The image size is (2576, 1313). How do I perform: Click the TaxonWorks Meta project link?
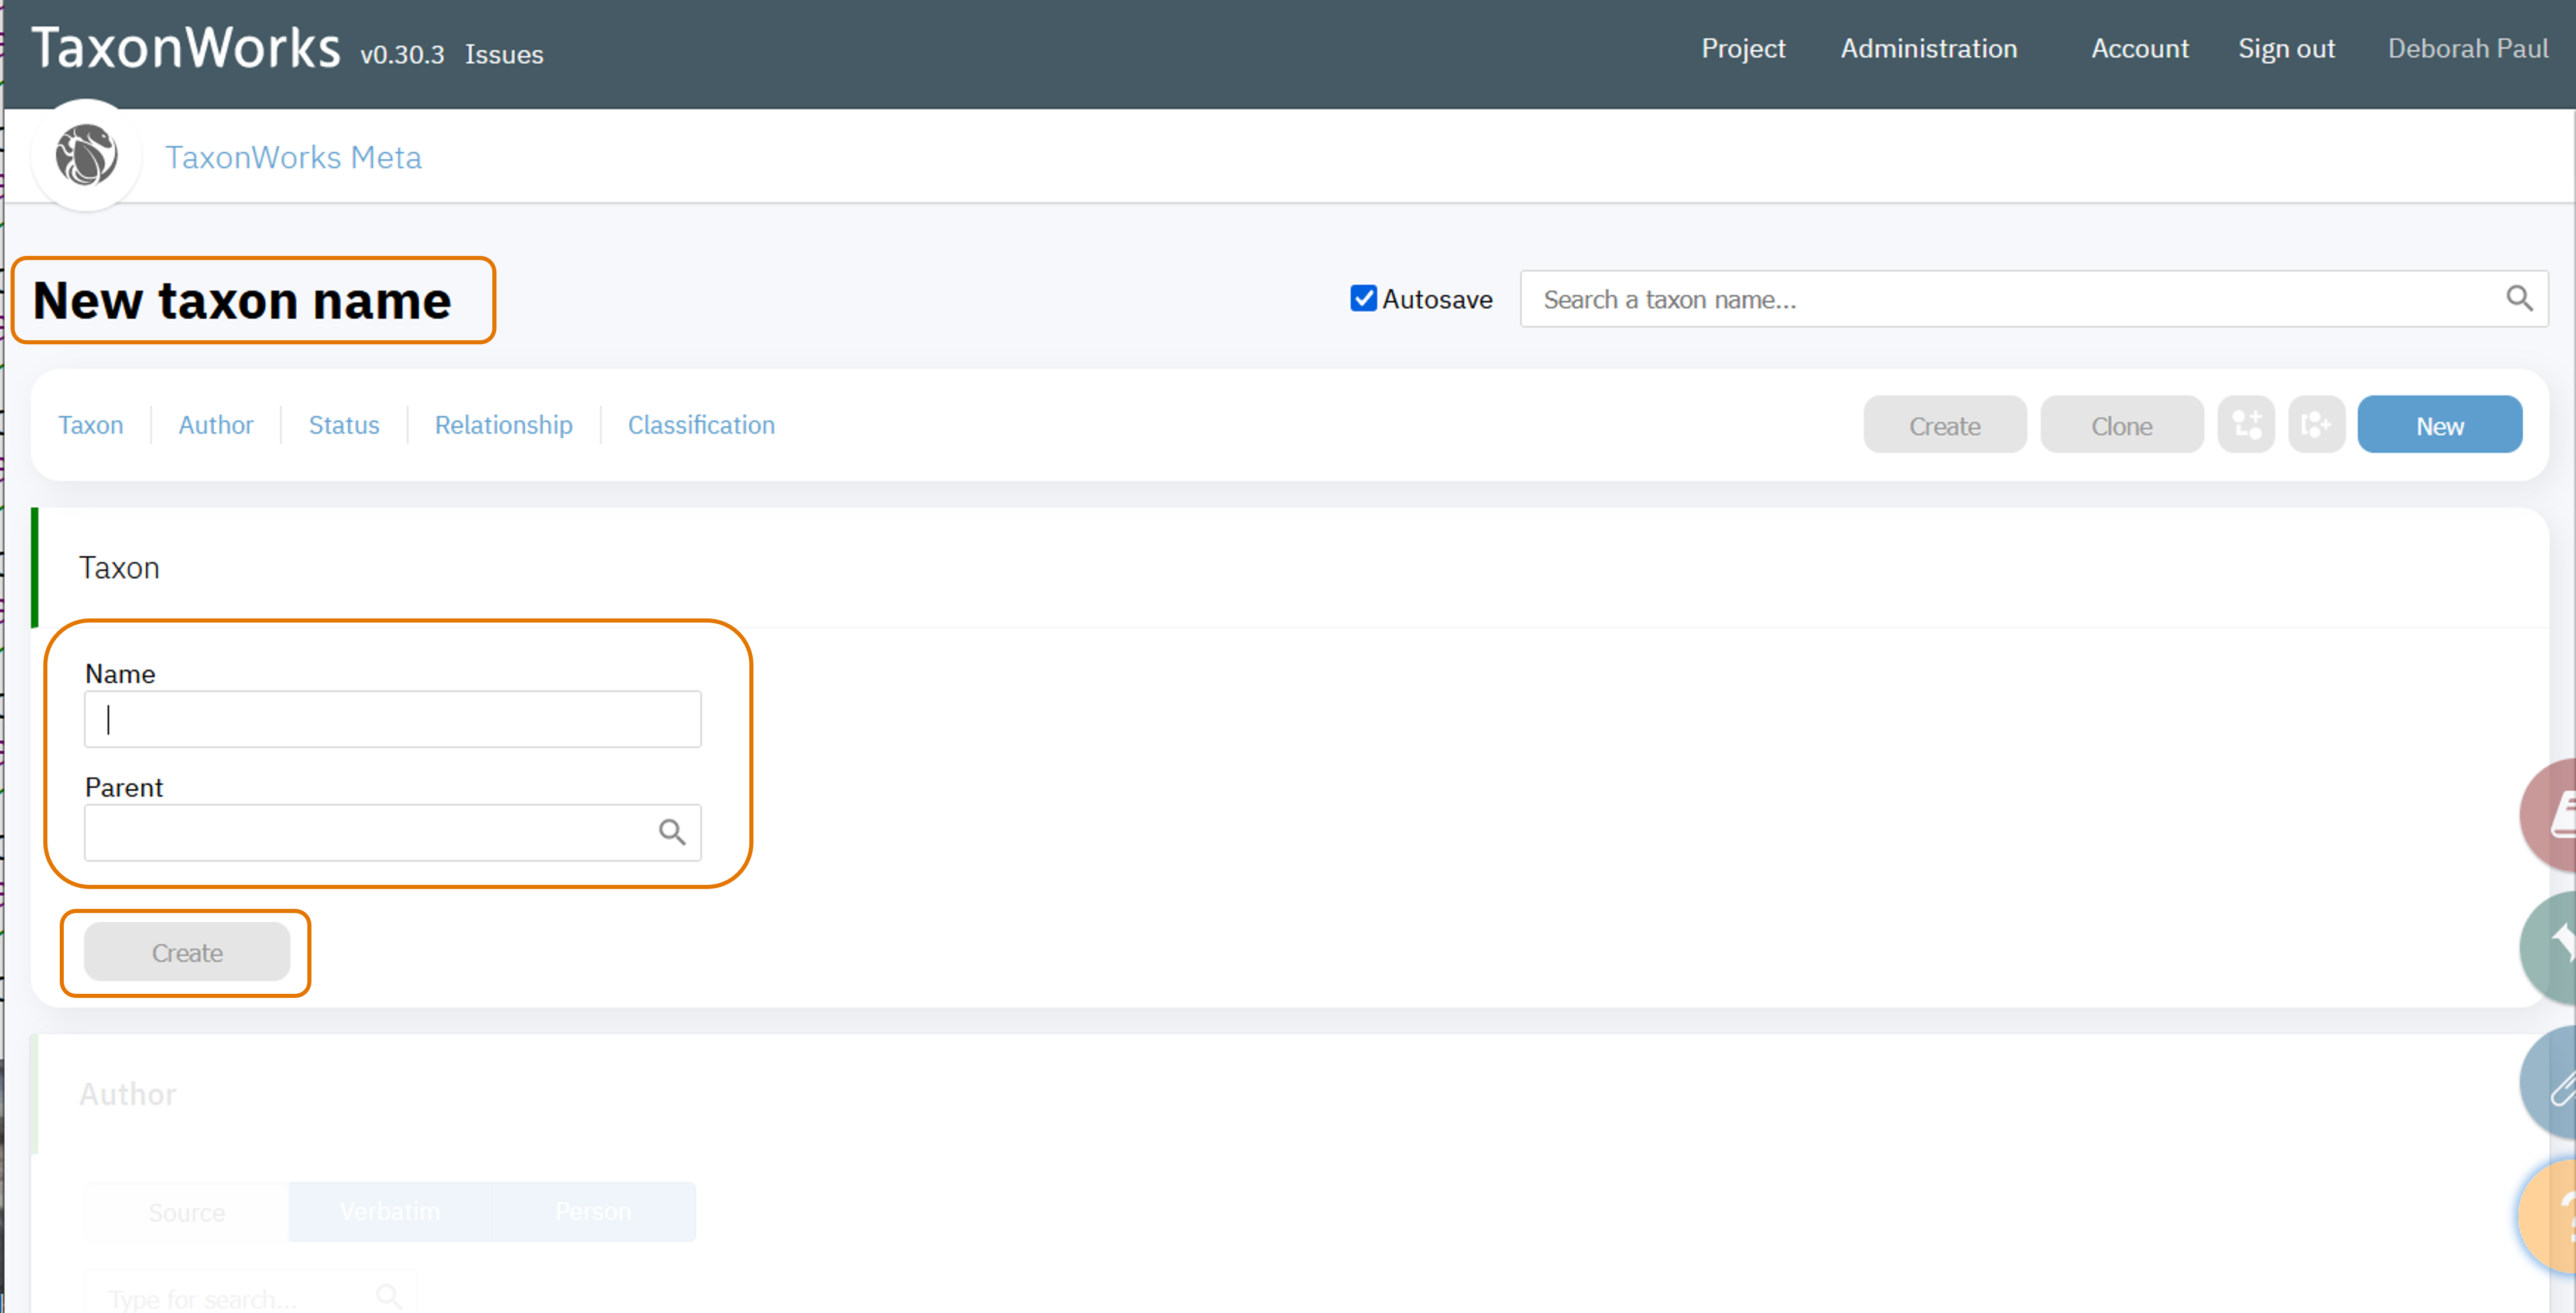coord(293,157)
